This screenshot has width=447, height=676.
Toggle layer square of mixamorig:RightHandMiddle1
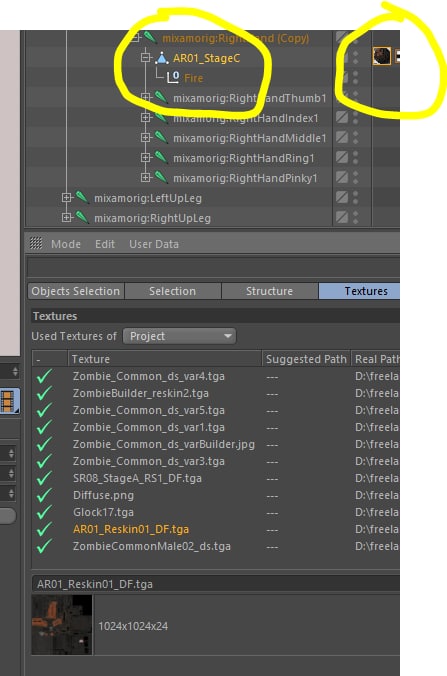[342, 138]
